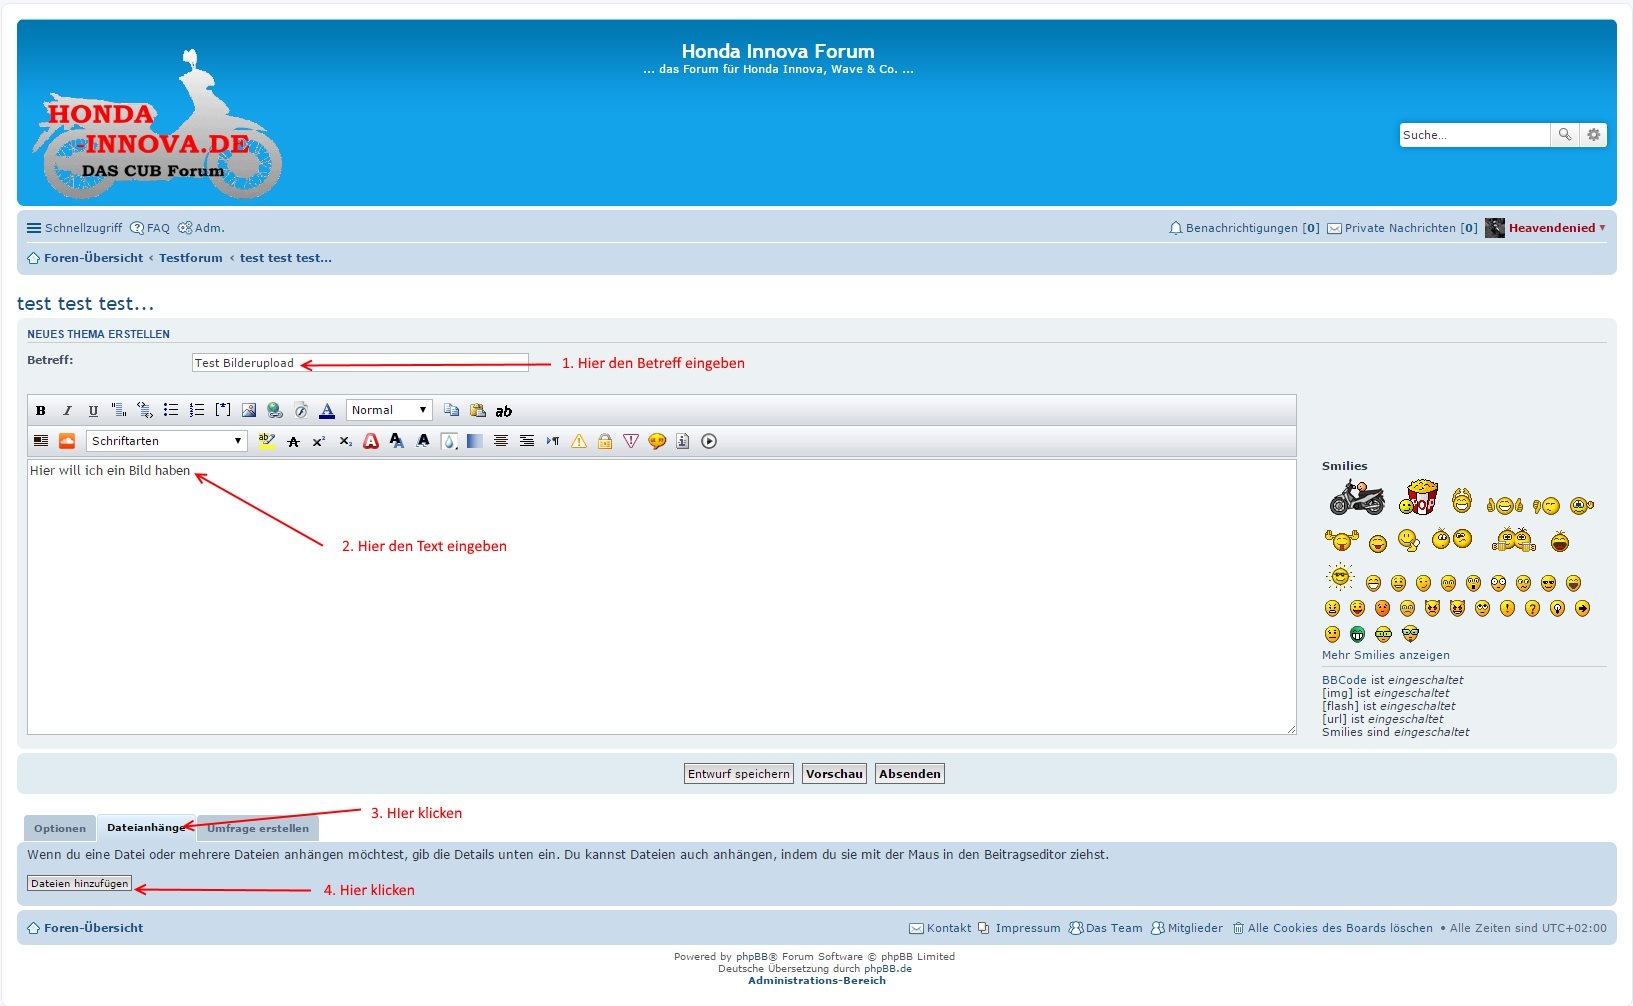Click the underline formatting button

pyautogui.click(x=93, y=411)
